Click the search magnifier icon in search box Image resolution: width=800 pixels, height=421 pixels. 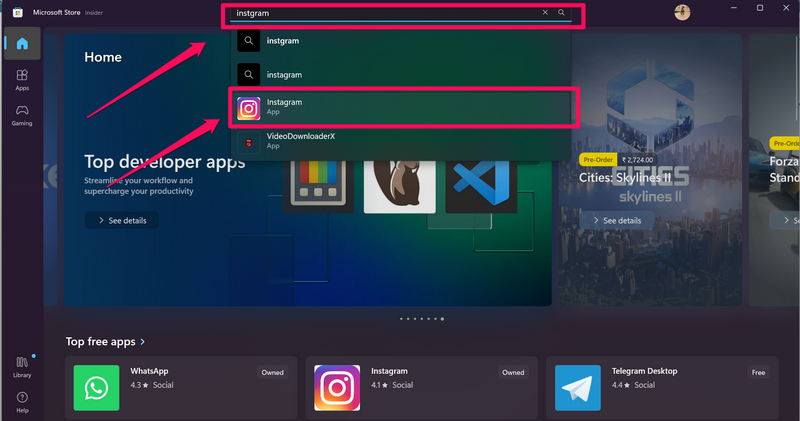point(561,12)
